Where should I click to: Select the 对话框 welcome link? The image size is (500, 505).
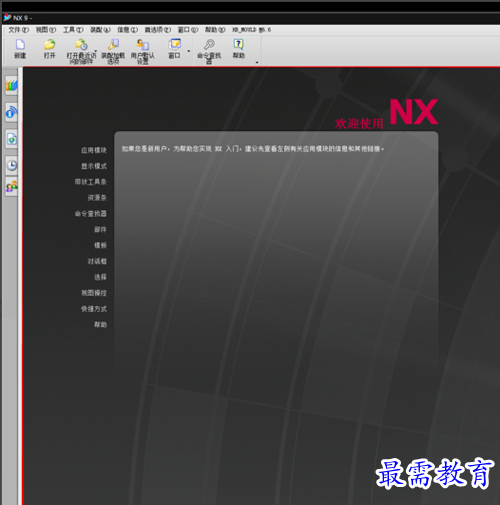pos(97,261)
